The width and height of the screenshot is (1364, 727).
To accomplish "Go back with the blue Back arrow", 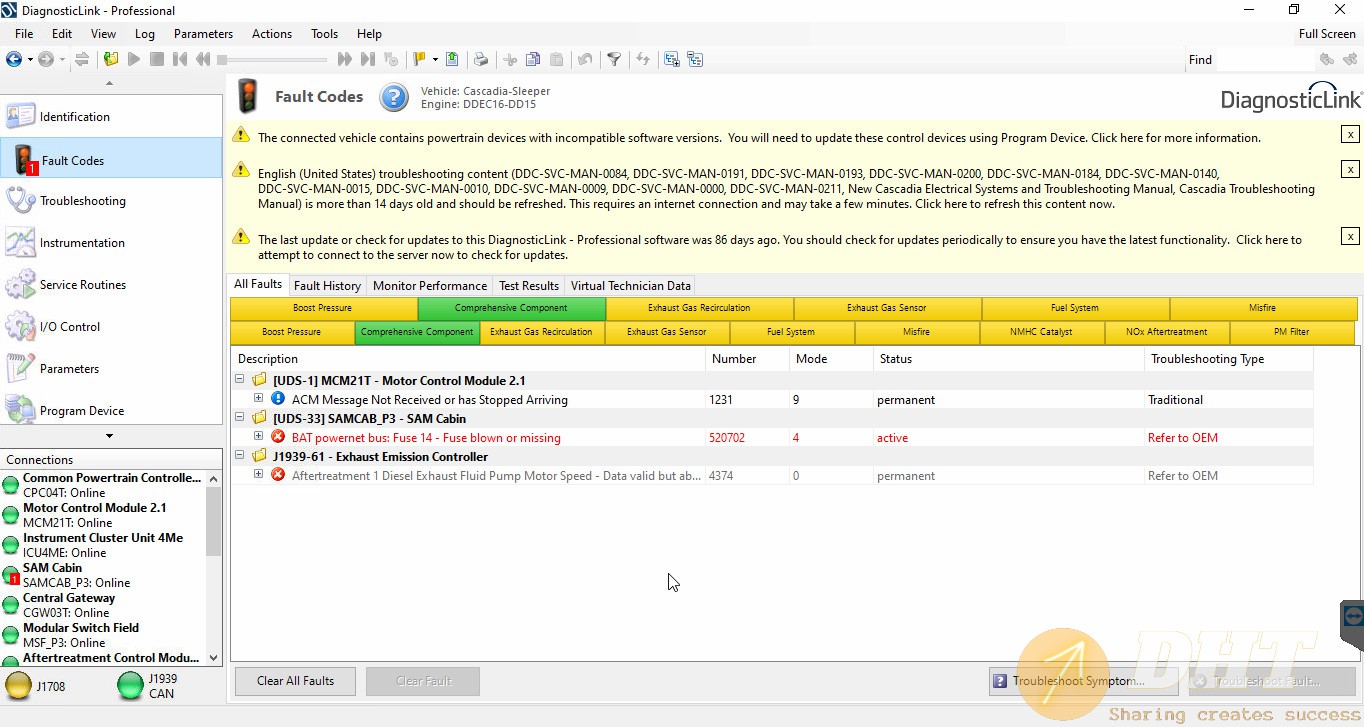I will (x=14, y=59).
